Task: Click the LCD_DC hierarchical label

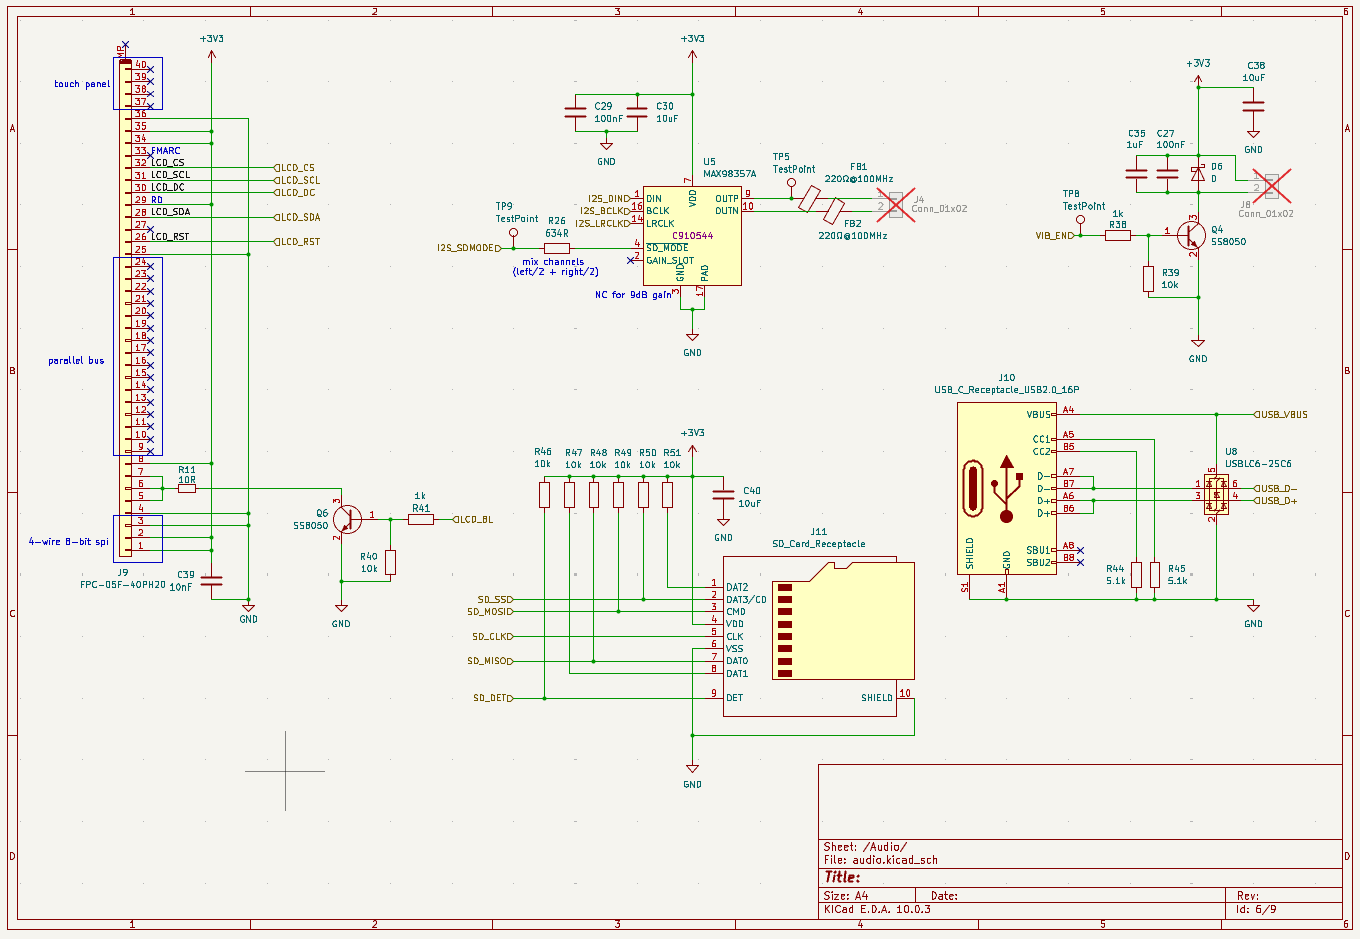Action: pos(295,193)
